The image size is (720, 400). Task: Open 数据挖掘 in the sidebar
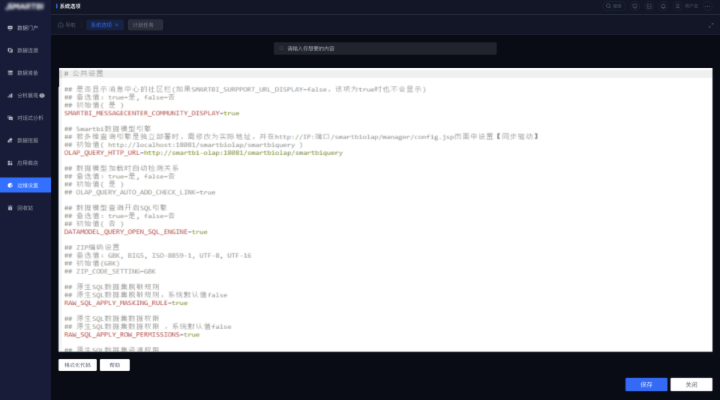[27, 141]
